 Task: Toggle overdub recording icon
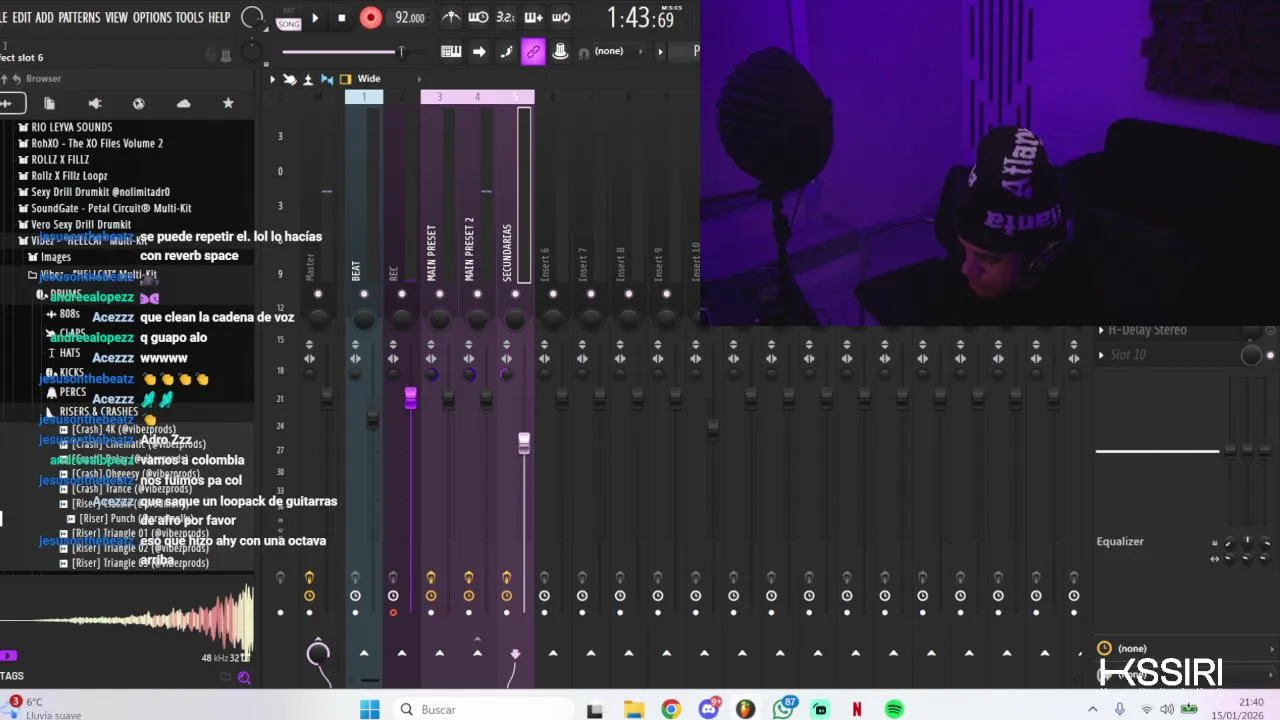[x=533, y=17]
